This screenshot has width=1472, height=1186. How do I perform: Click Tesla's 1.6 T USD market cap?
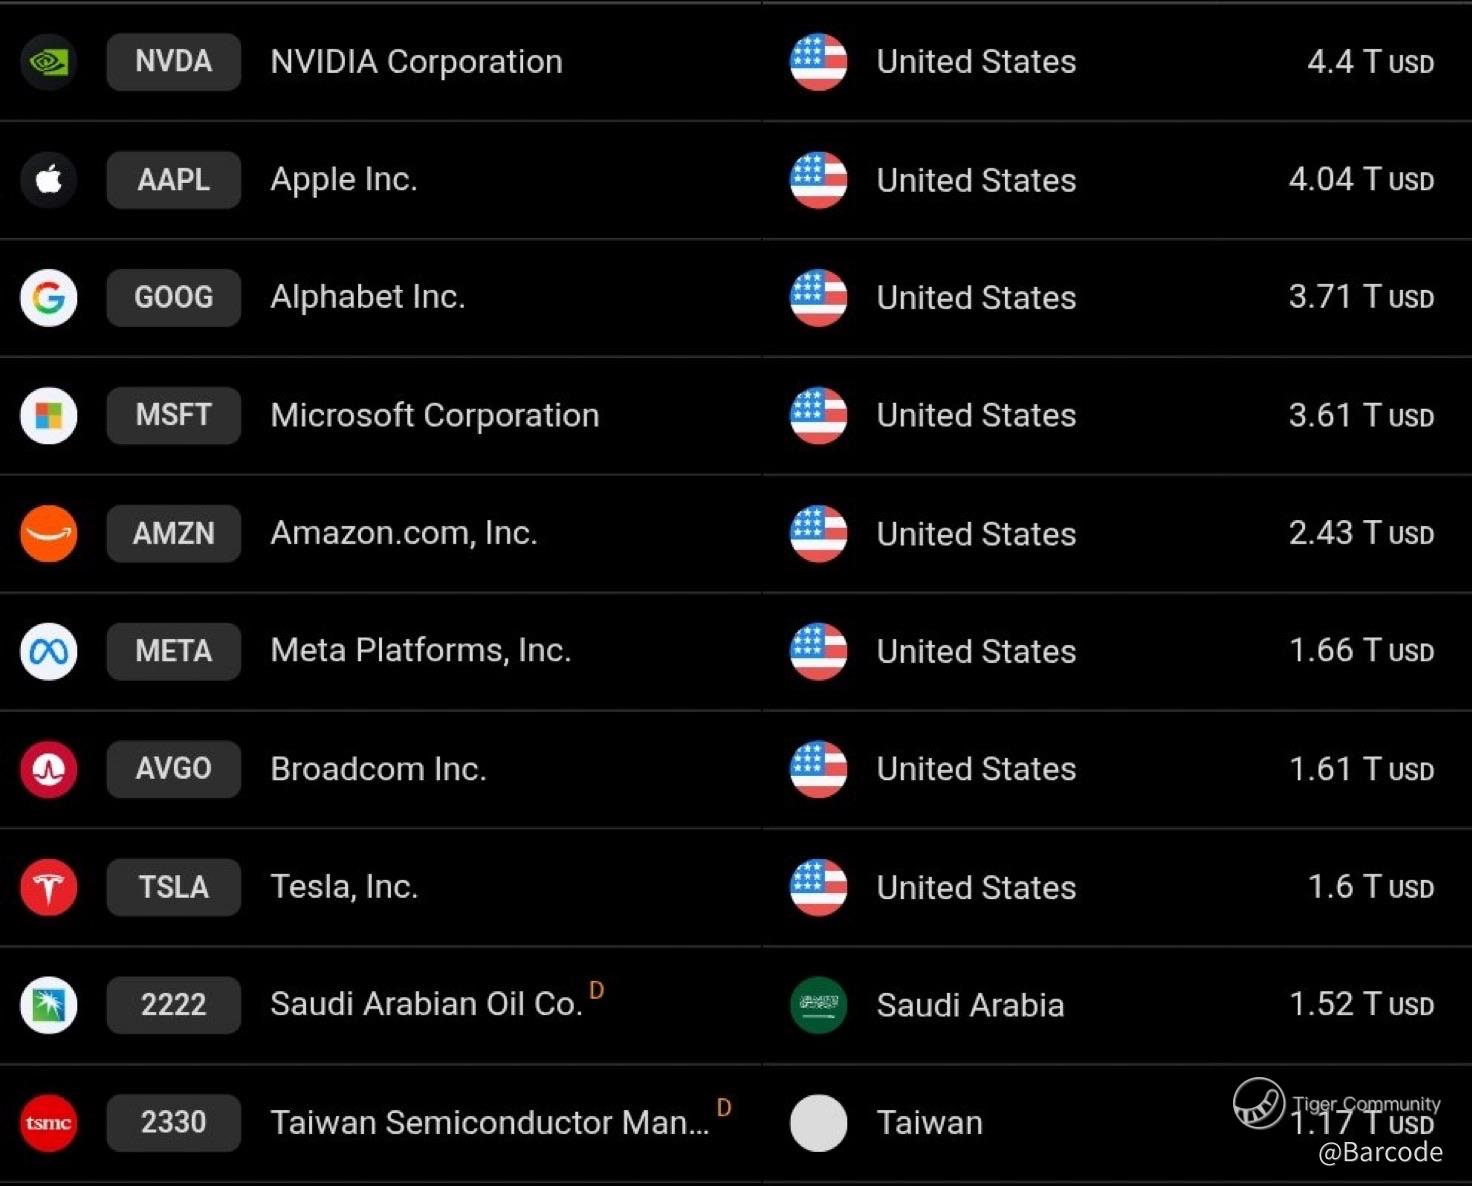point(1370,887)
